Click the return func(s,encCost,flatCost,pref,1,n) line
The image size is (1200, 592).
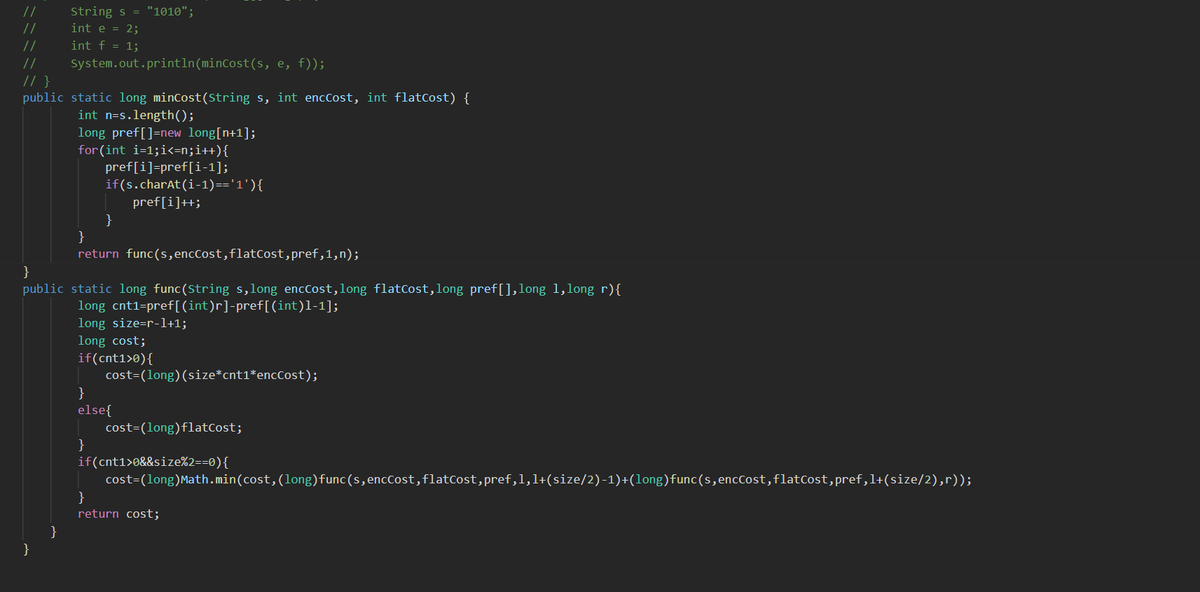(x=219, y=253)
